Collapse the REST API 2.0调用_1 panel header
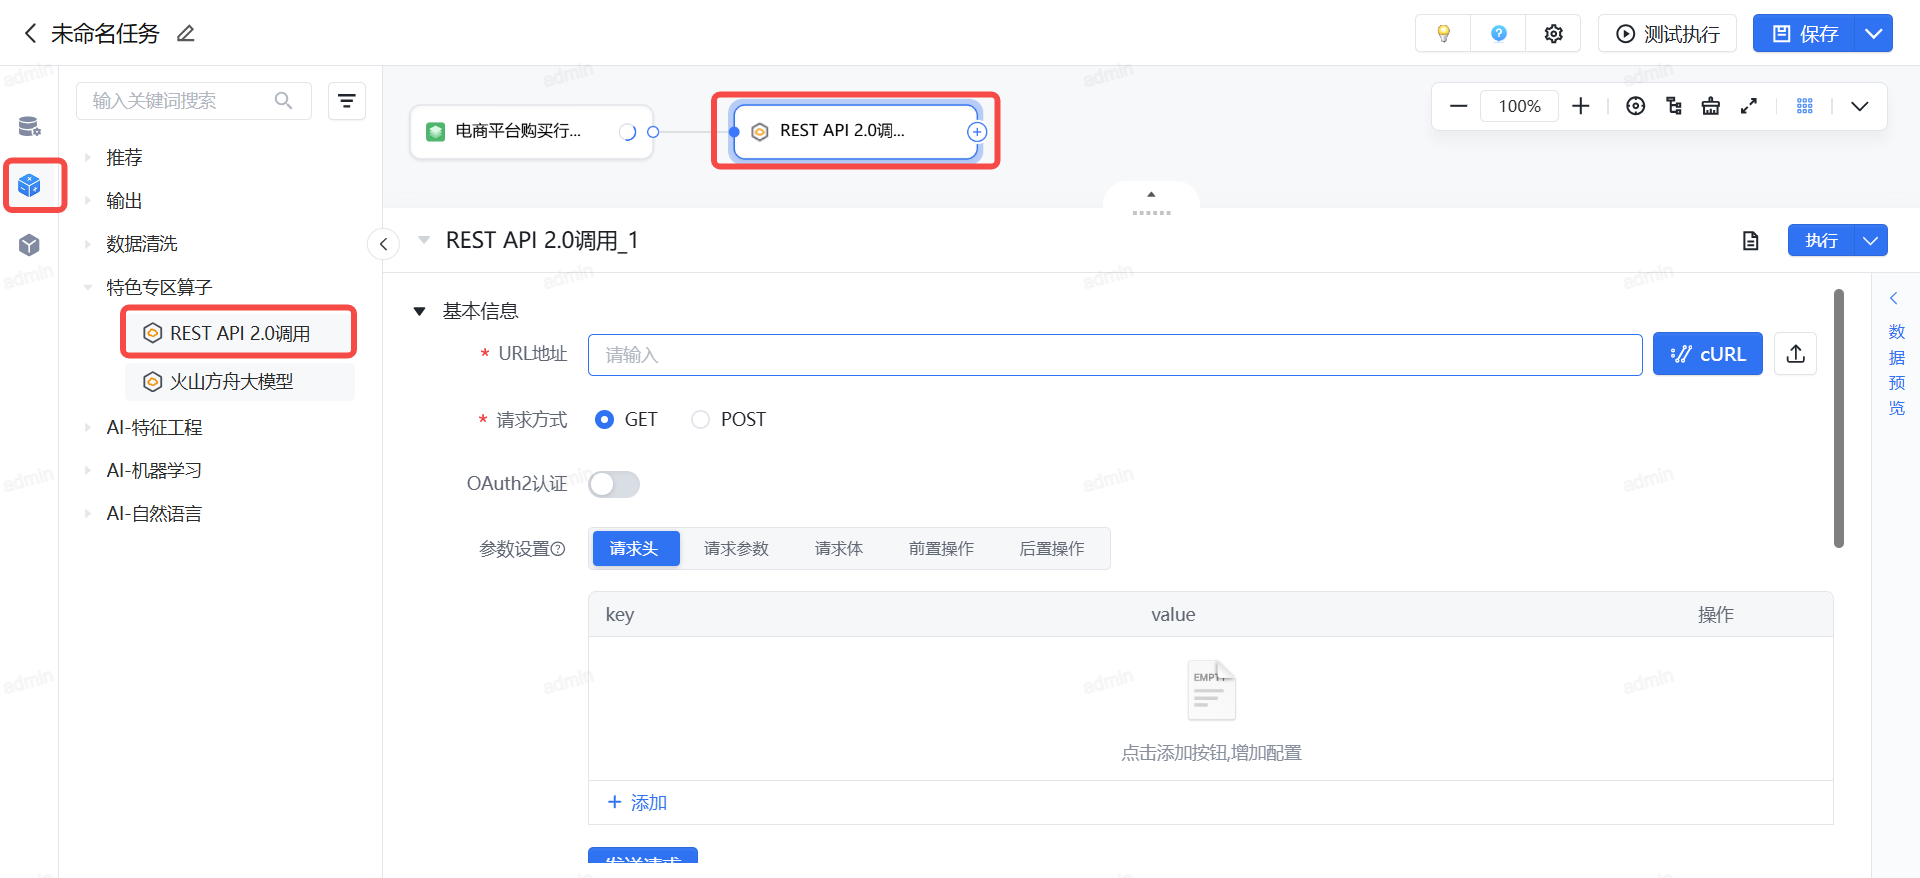The image size is (1920, 878). click(424, 240)
